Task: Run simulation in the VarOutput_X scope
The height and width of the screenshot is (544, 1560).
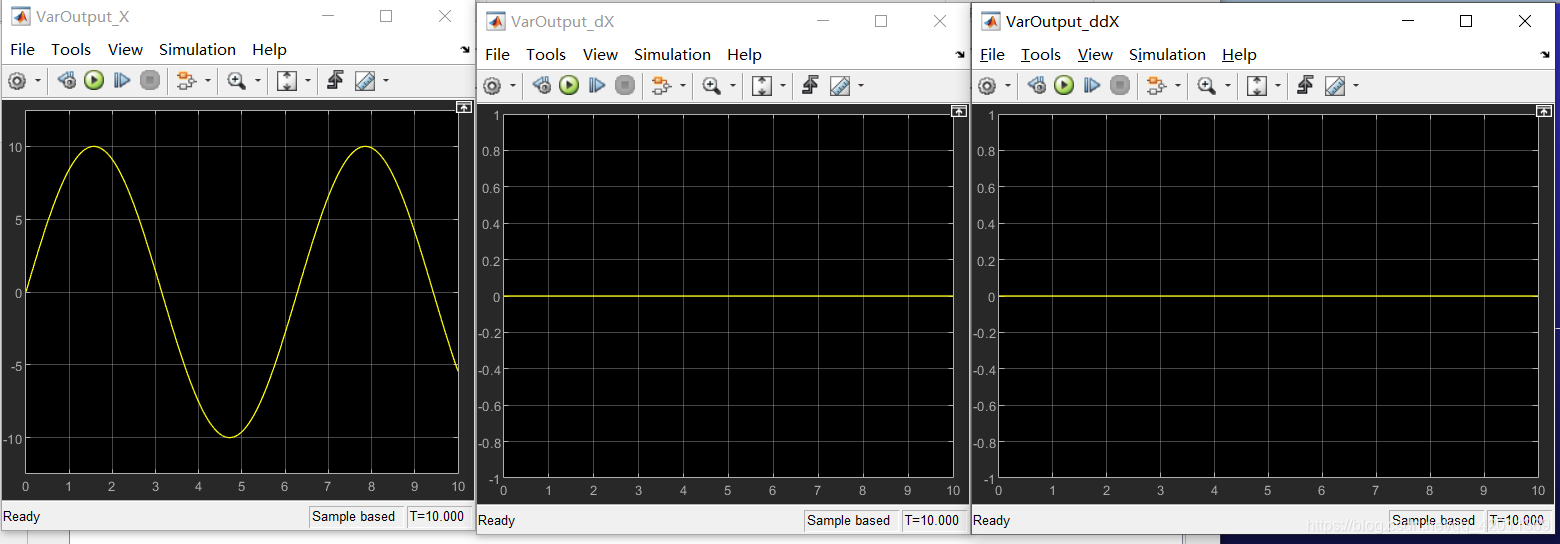Action: click(94, 81)
